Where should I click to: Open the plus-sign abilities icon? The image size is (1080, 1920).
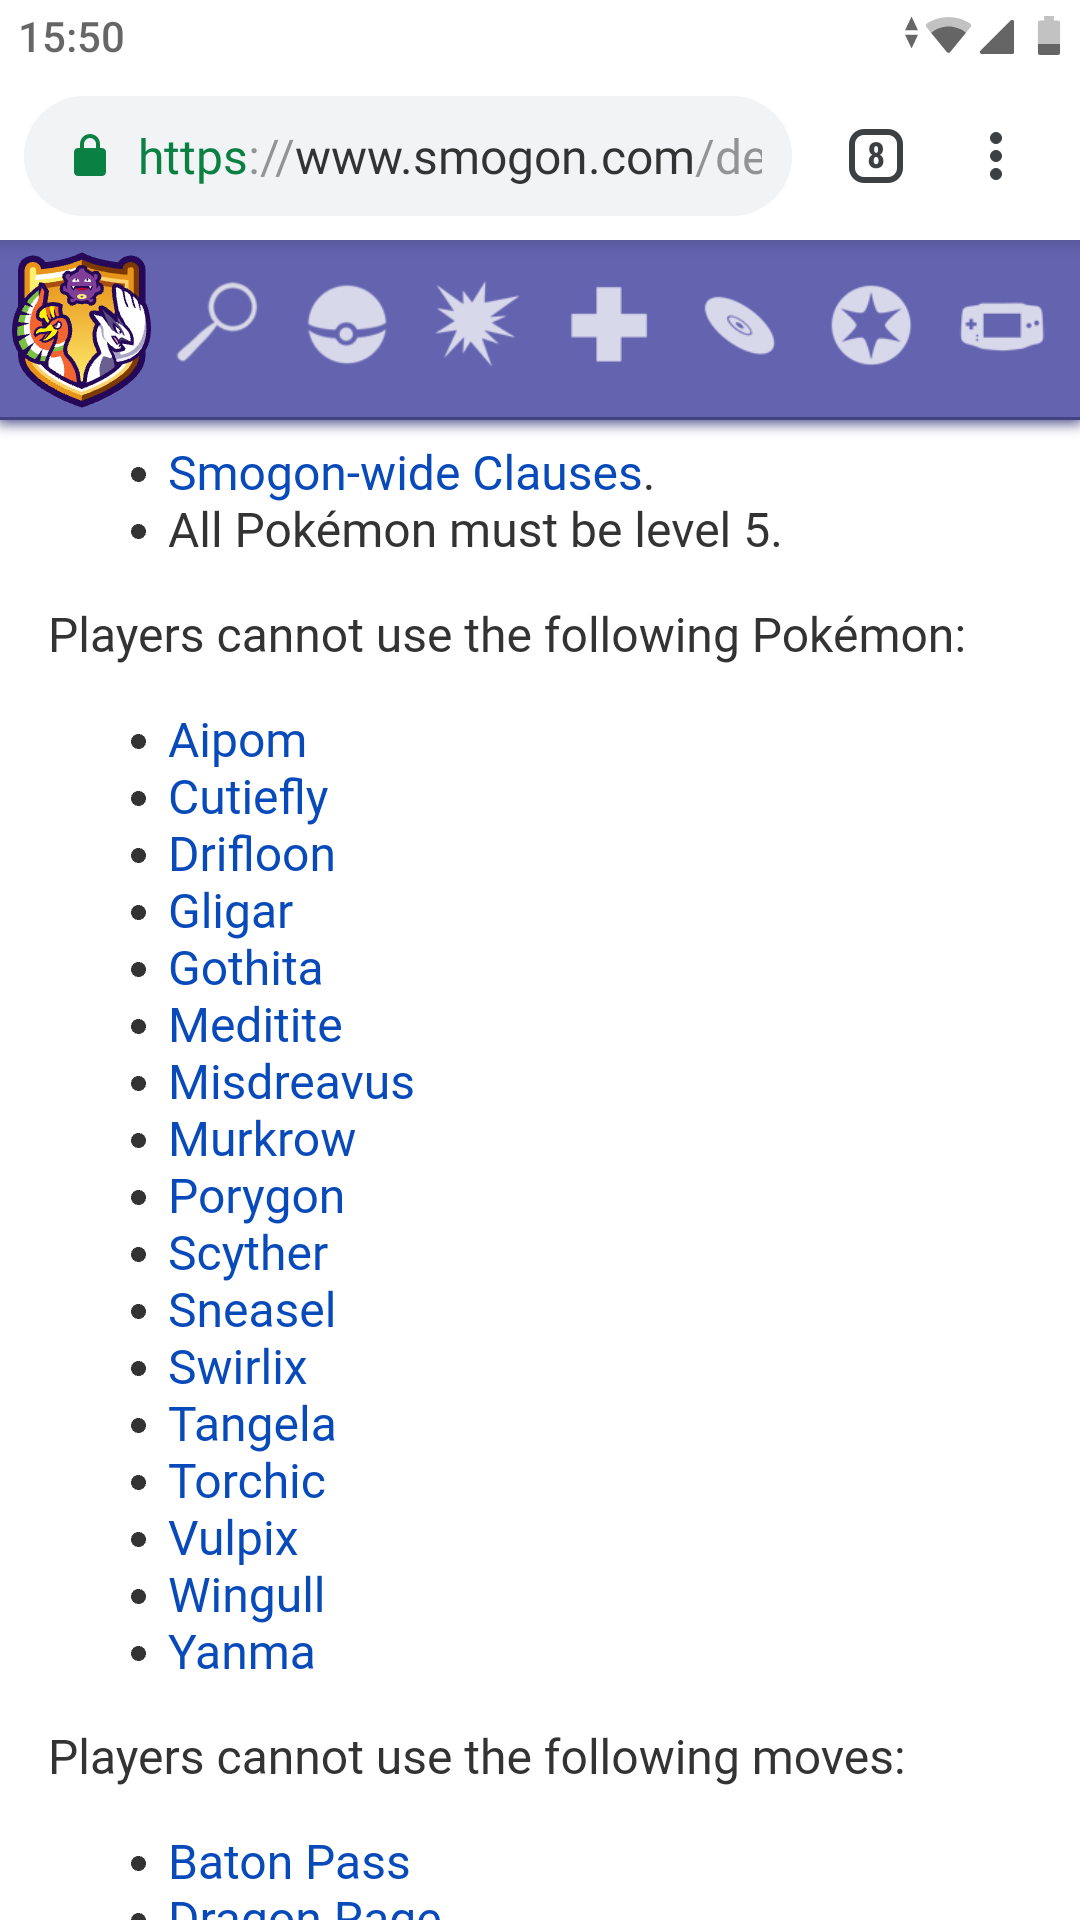[609, 324]
